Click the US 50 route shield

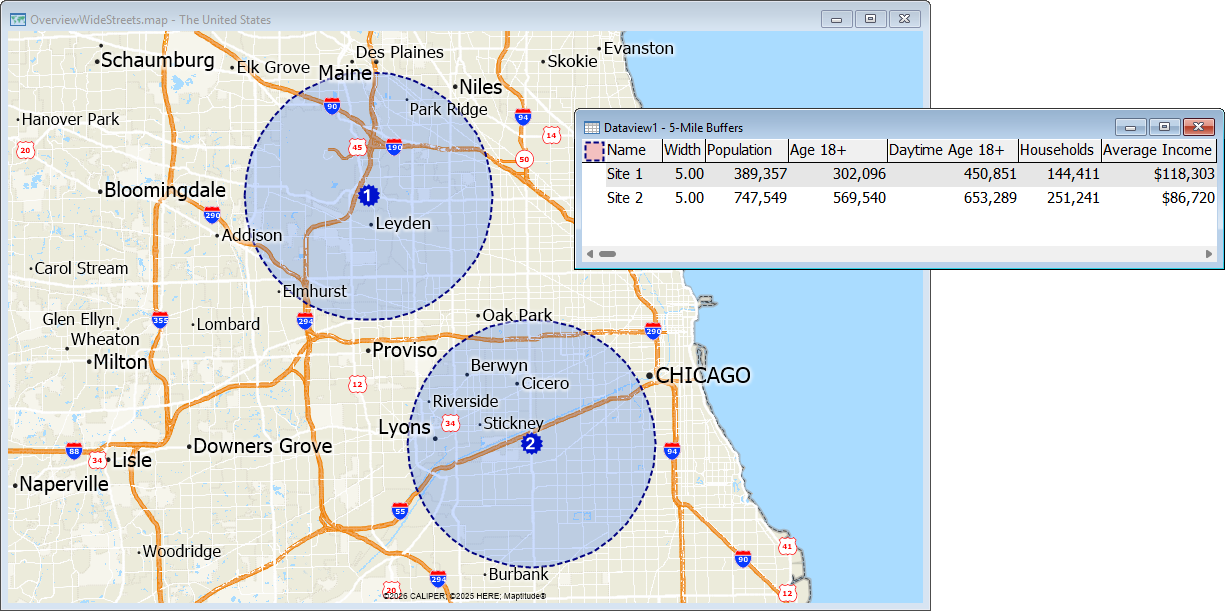524,157
